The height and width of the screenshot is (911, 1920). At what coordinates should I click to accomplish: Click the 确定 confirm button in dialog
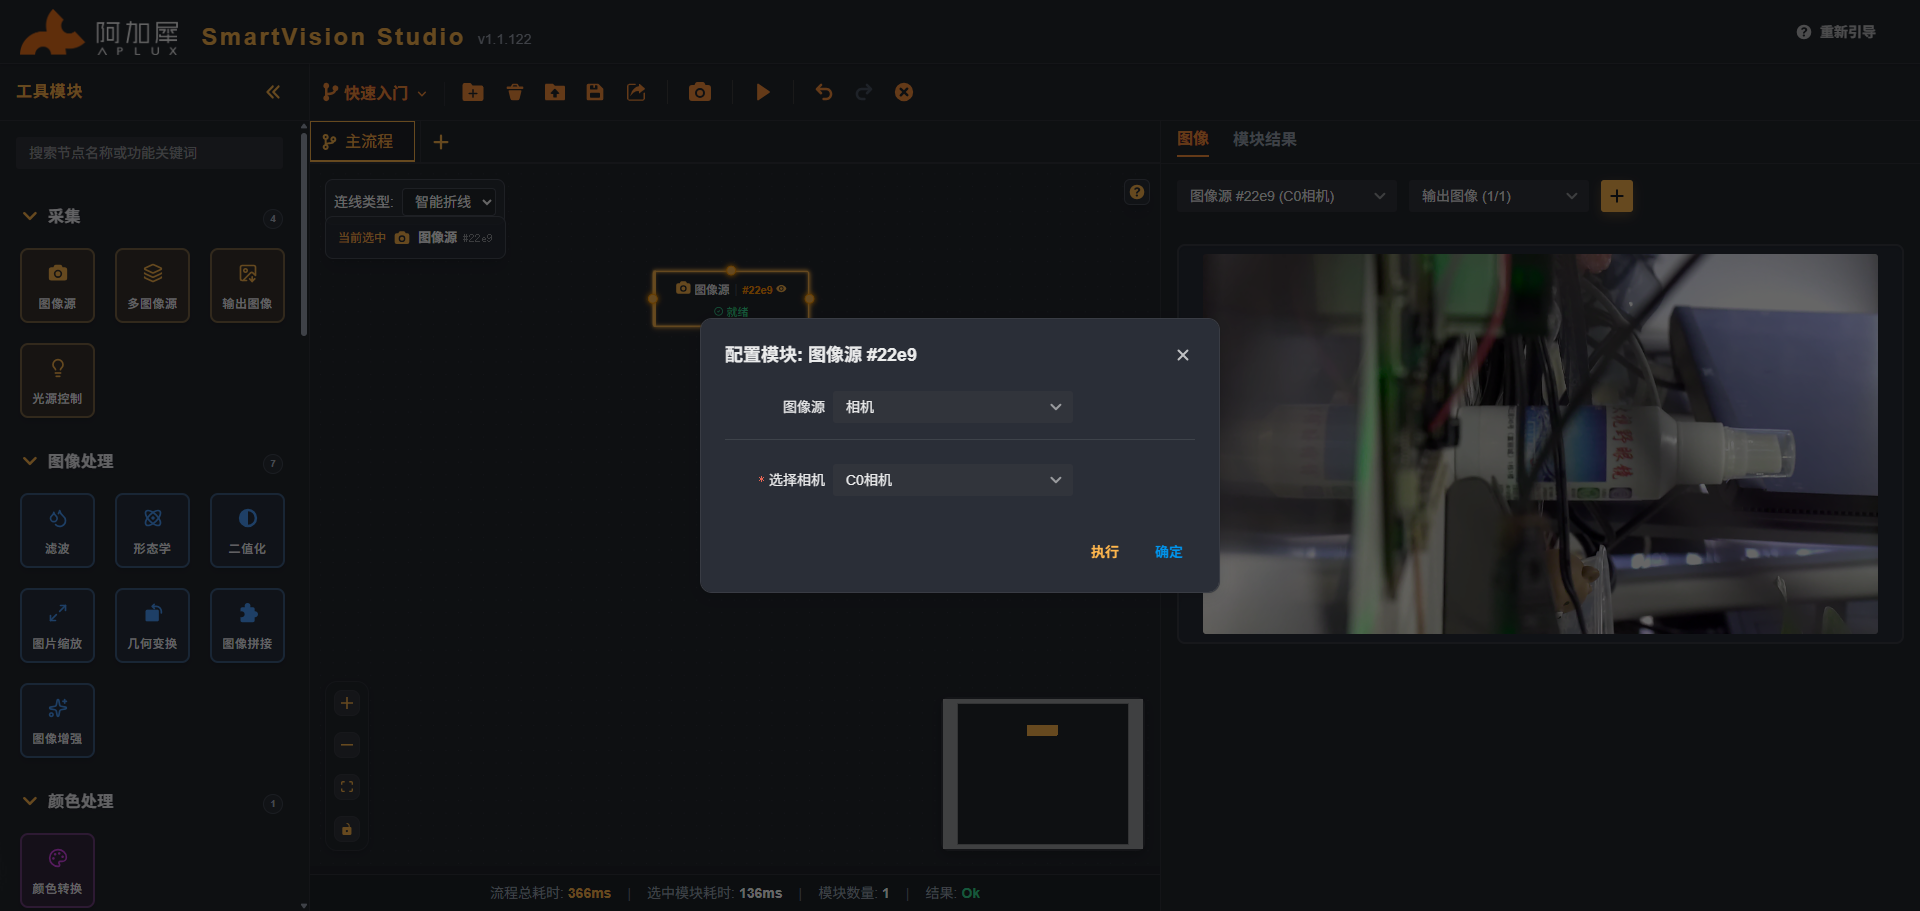click(x=1169, y=552)
